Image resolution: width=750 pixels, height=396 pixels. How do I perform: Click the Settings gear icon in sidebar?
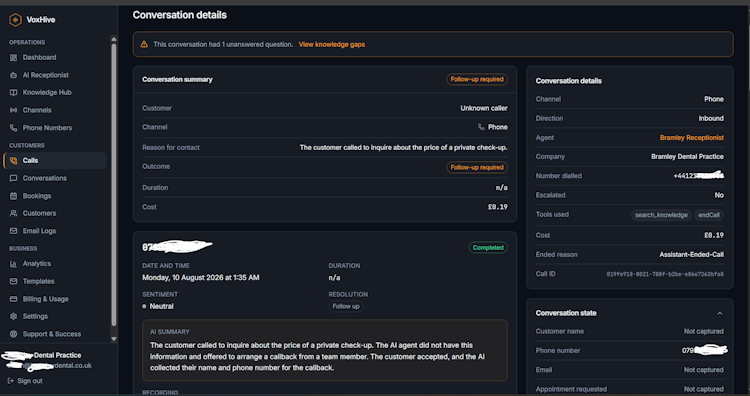[13, 316]
